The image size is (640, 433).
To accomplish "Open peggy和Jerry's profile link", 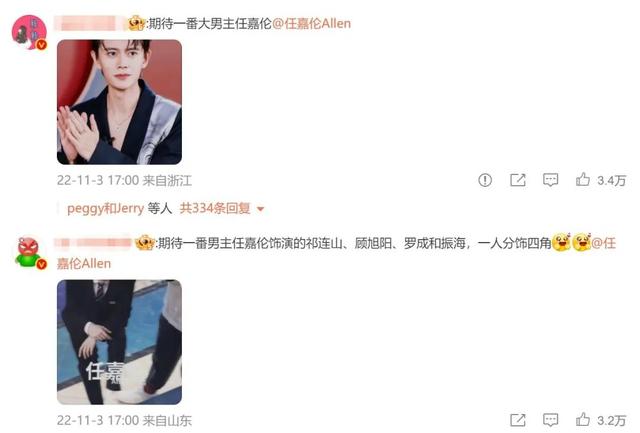I will click(105, 209).
